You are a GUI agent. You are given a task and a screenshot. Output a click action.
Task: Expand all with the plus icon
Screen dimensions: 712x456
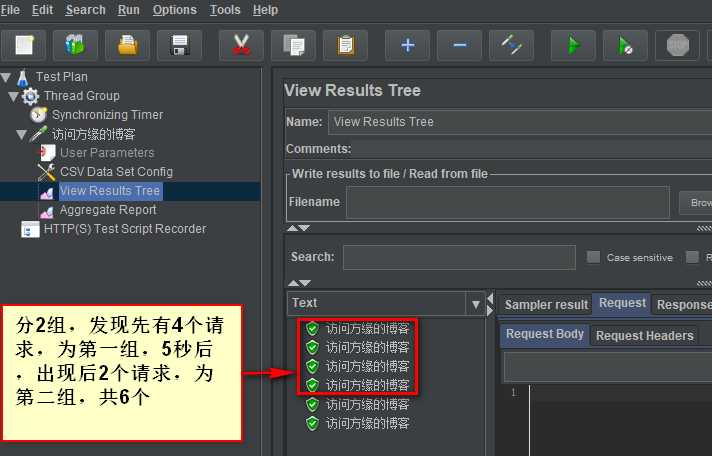[408, 45]
